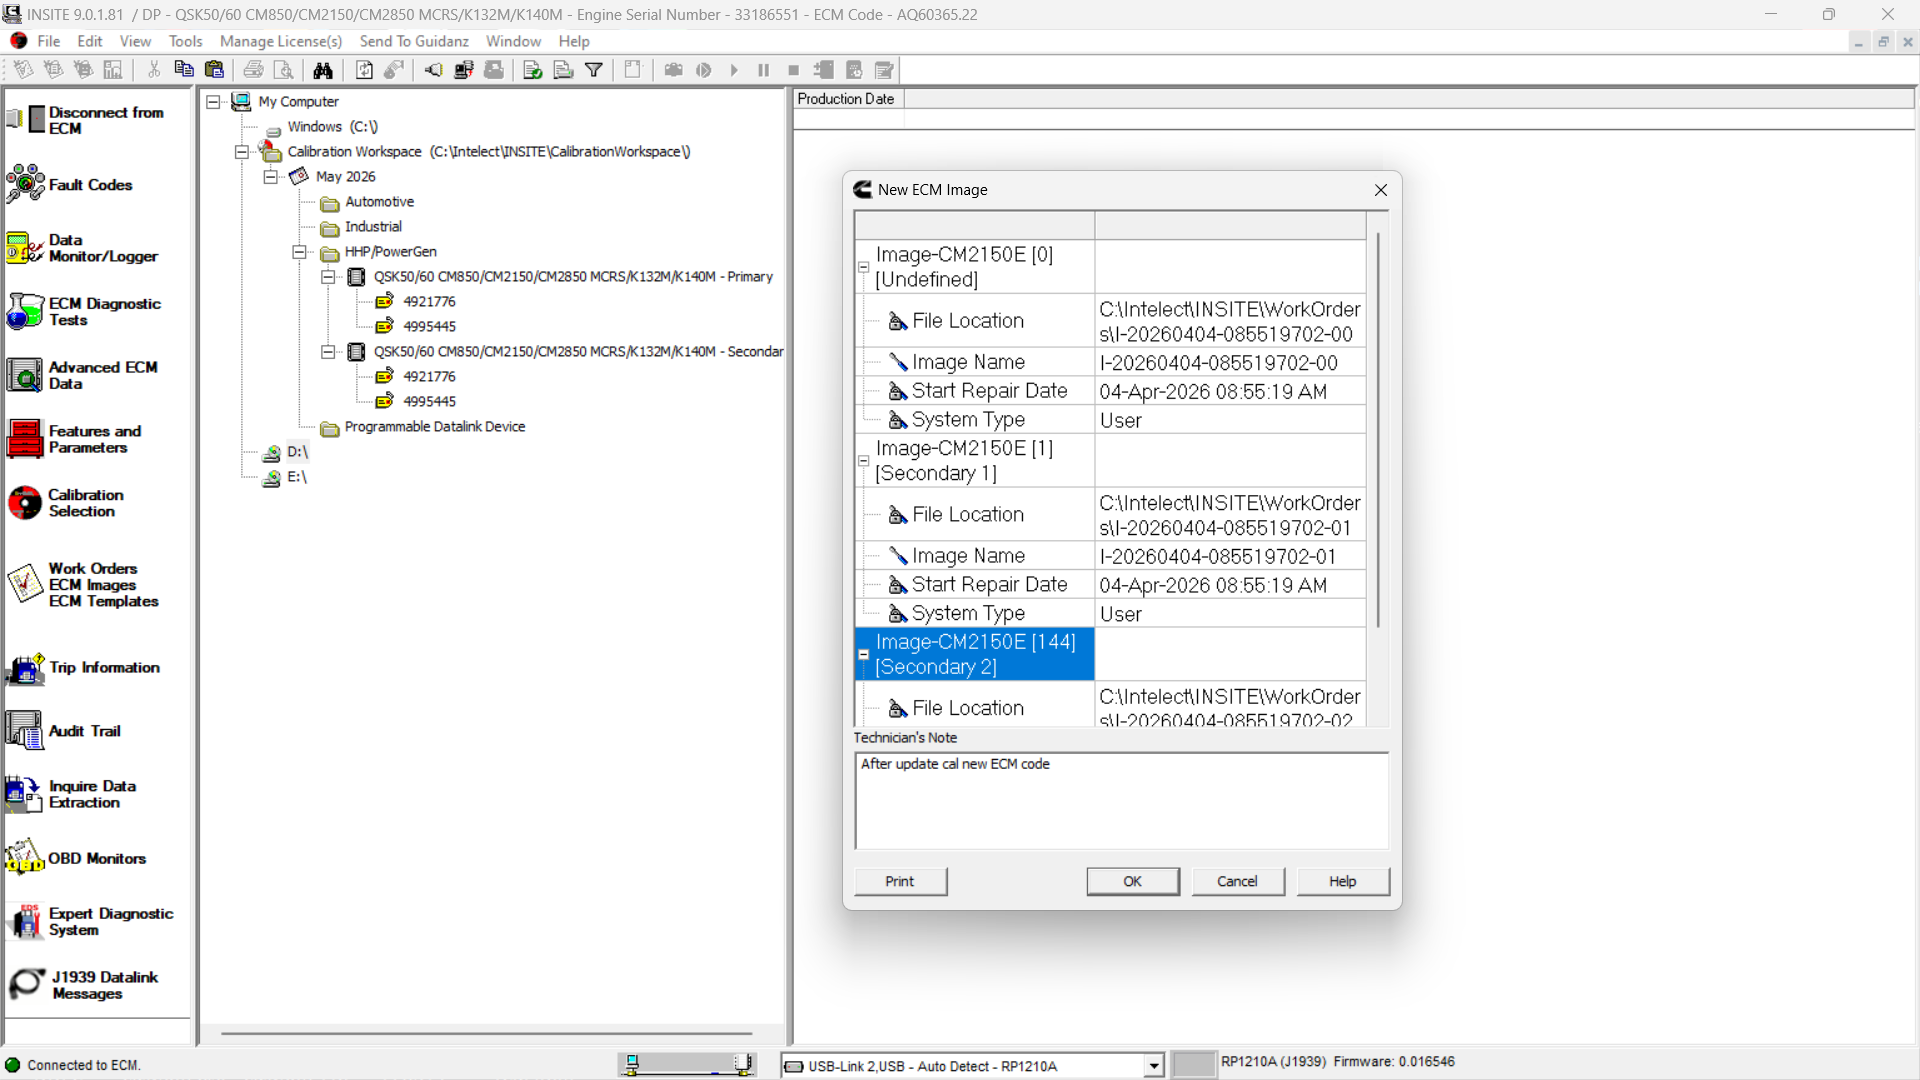The width and height of the screenshot is (1920, 1080).
Task: Click Print in New ECM Image dialog
Action: tap(900, 881)
